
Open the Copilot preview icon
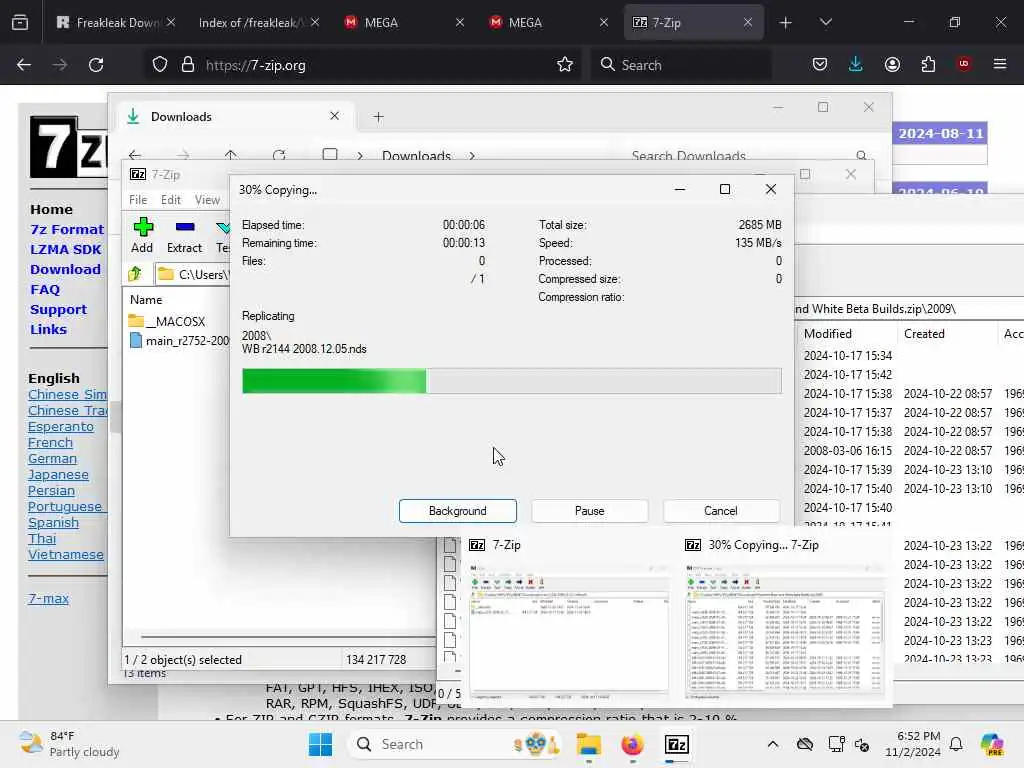(992, 744)
